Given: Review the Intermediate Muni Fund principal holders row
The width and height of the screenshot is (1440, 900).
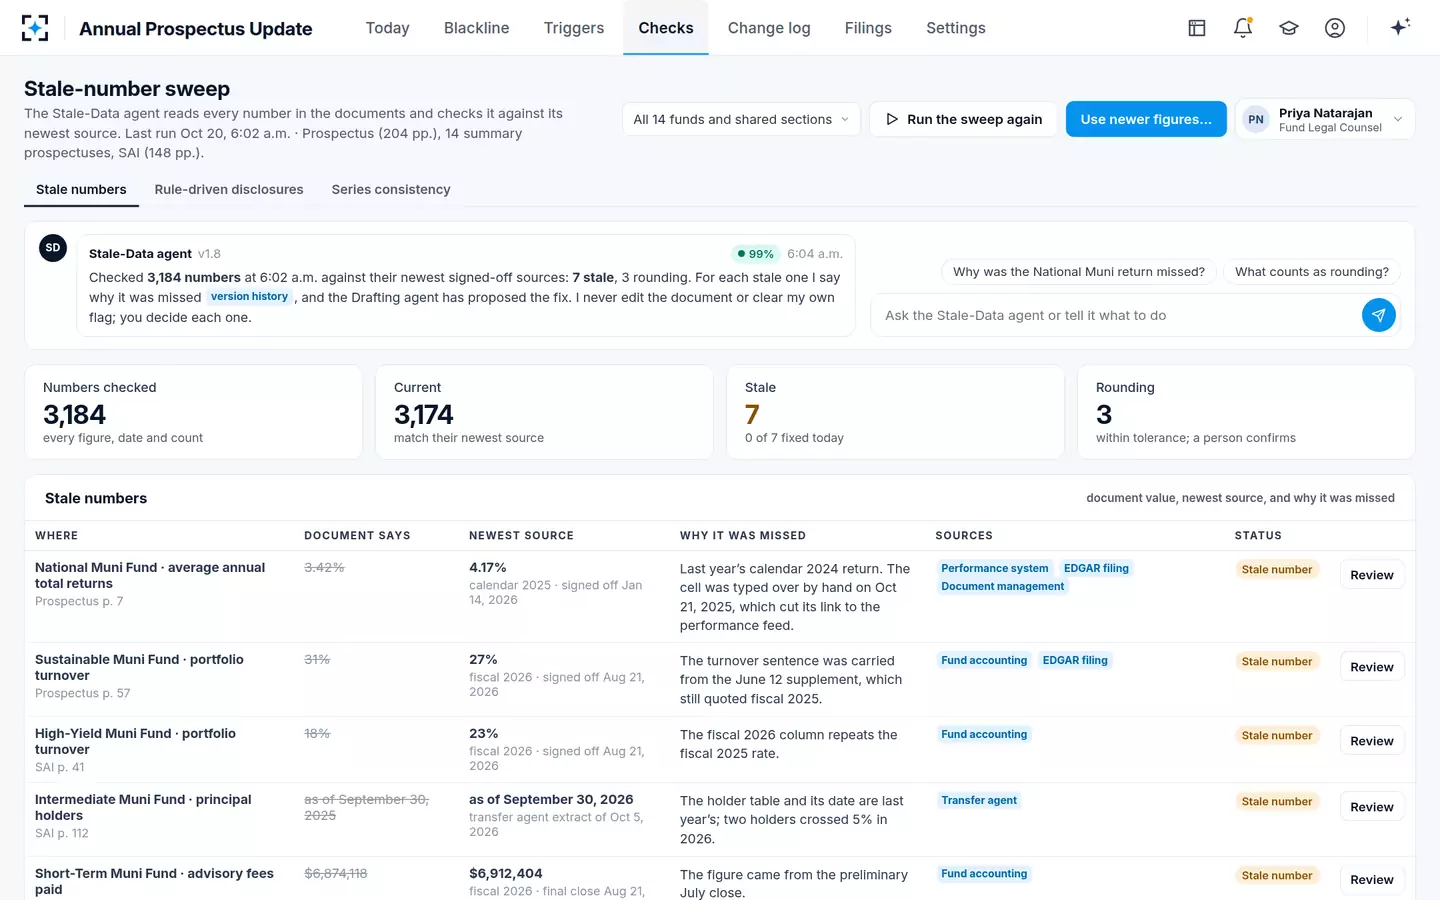Looking at the screenshot, I should click(1372, 807).
